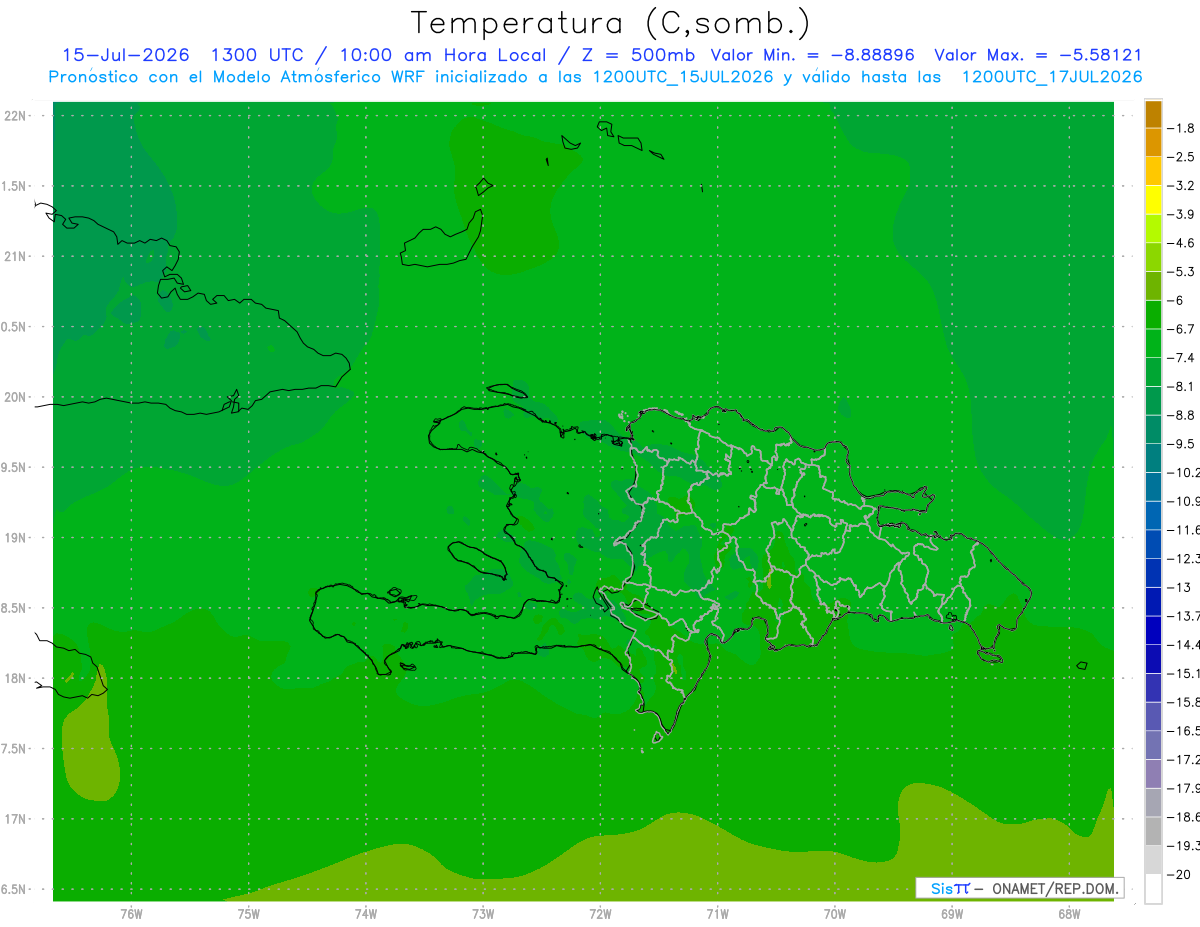
Task: Click the '68W' longitude label
Action: point(1069,914)
